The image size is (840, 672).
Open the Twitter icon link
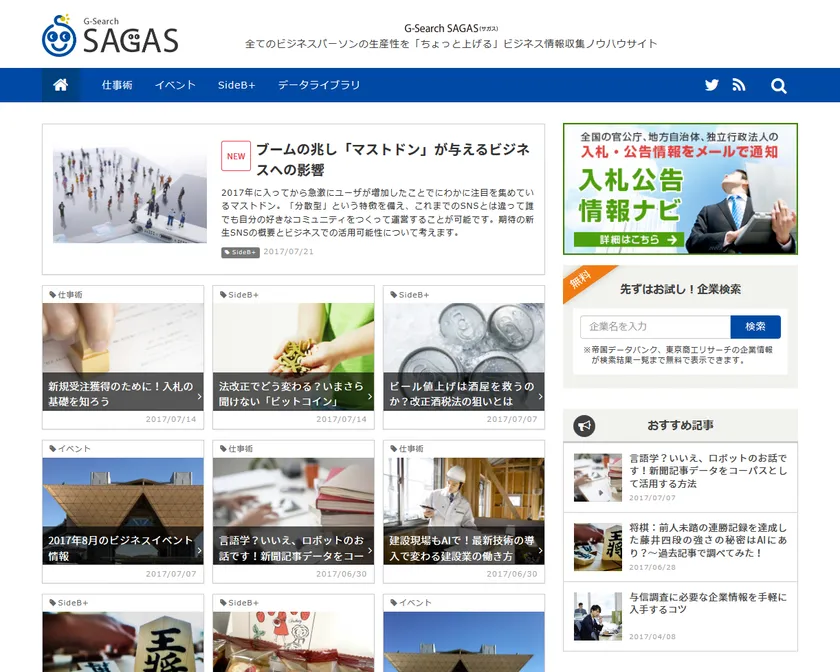pos(712,85)
